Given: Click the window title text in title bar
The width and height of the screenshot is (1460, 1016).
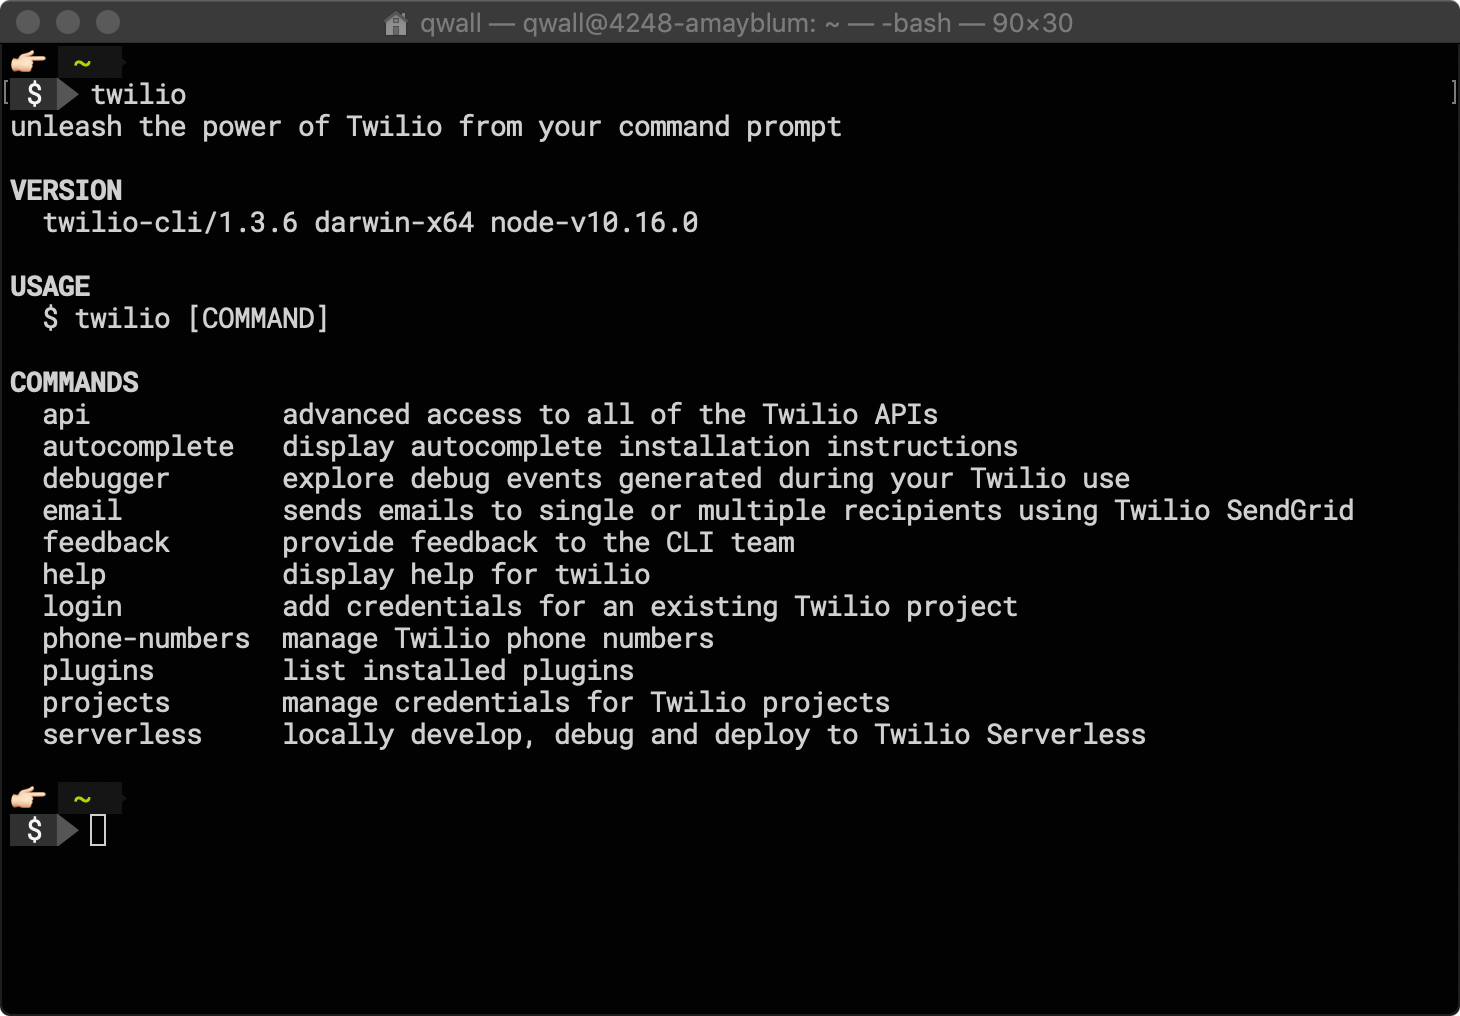Looking at the screenshot, I should click(x=746, y=23).
